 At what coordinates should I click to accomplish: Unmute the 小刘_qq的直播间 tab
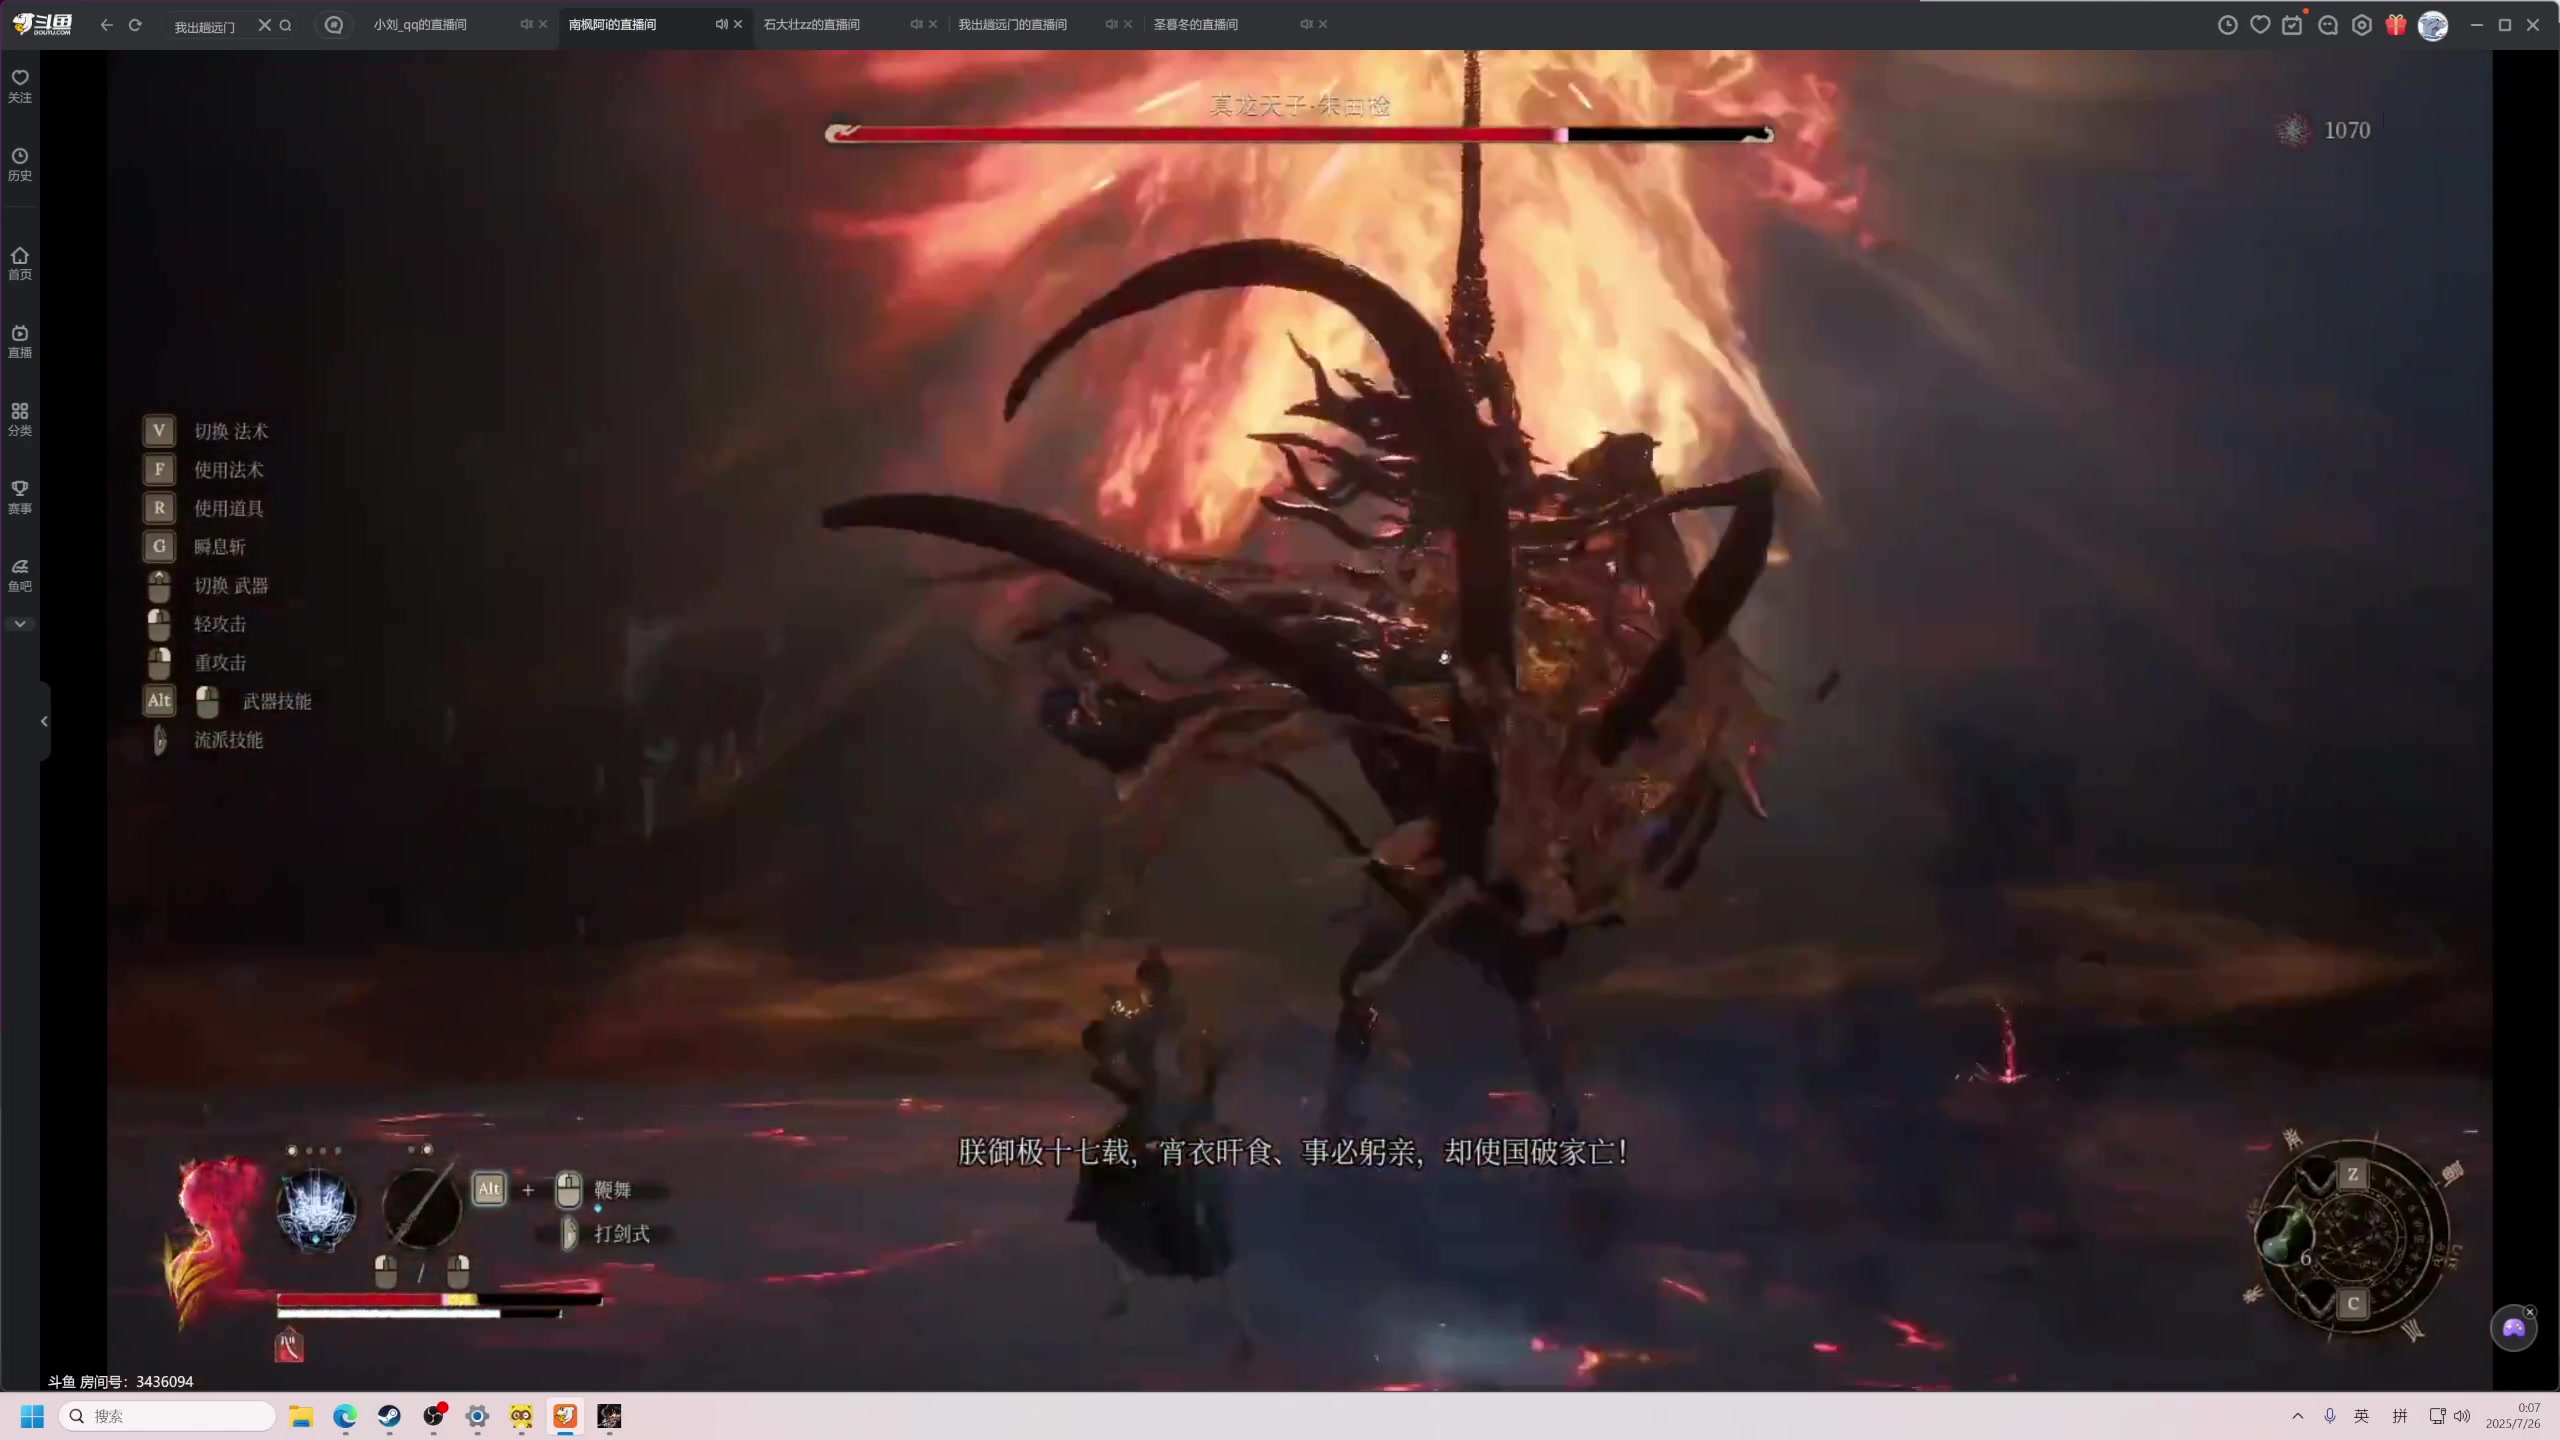(x=526, y=24)
